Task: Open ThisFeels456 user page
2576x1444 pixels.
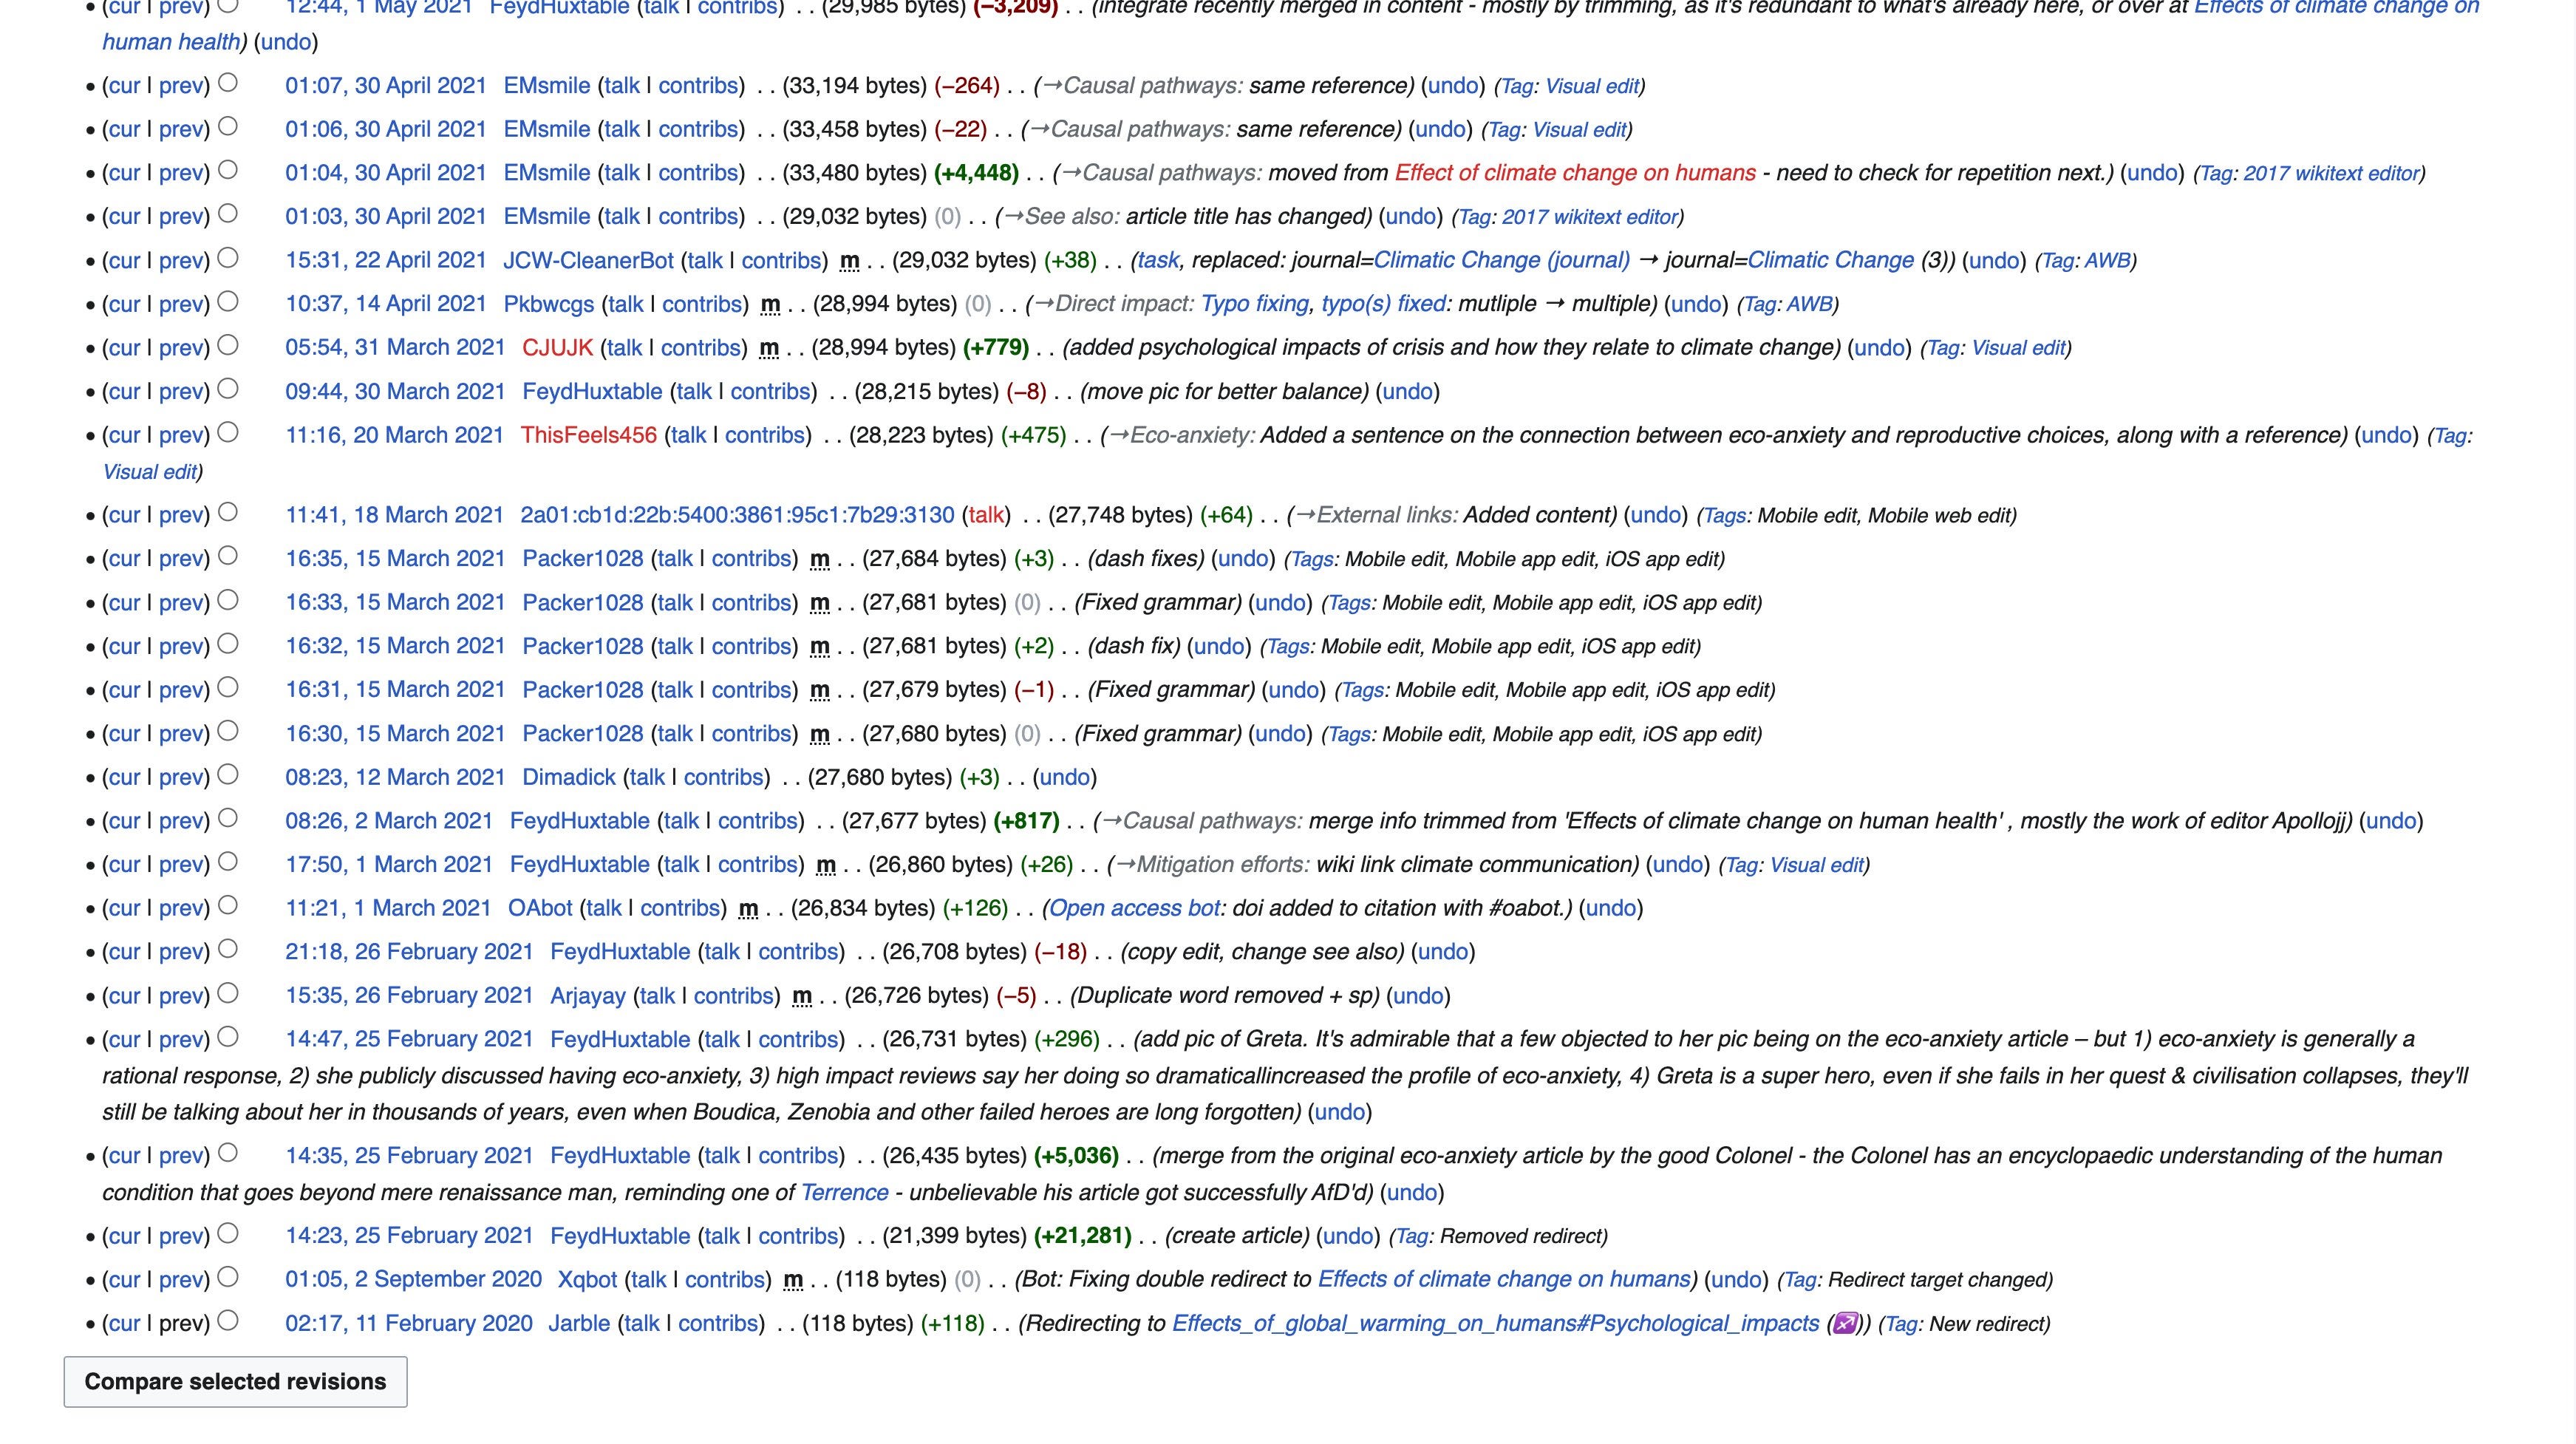Action: click(589, 435)
